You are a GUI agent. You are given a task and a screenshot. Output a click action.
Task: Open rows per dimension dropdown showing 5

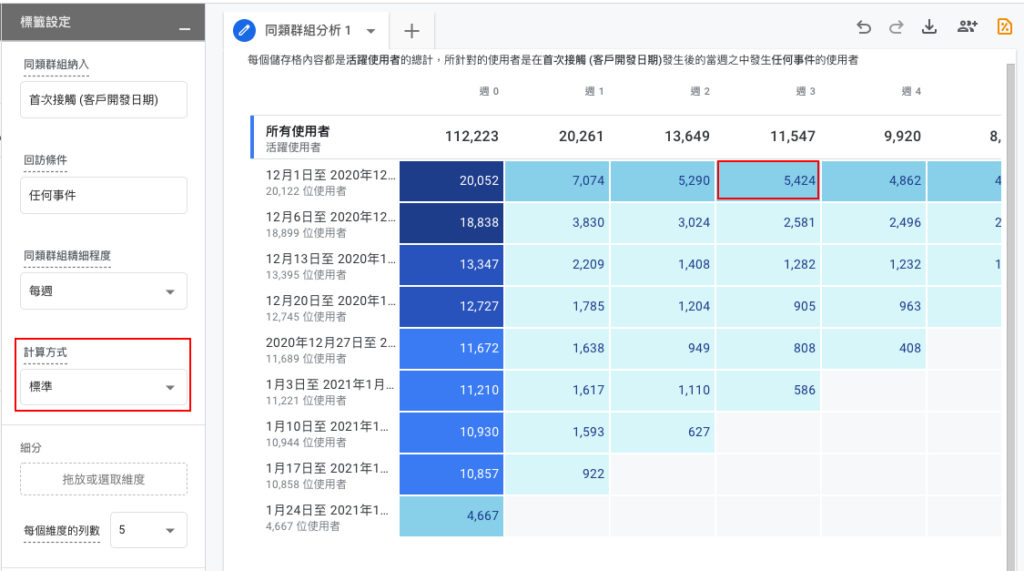(x=148, y=530)
